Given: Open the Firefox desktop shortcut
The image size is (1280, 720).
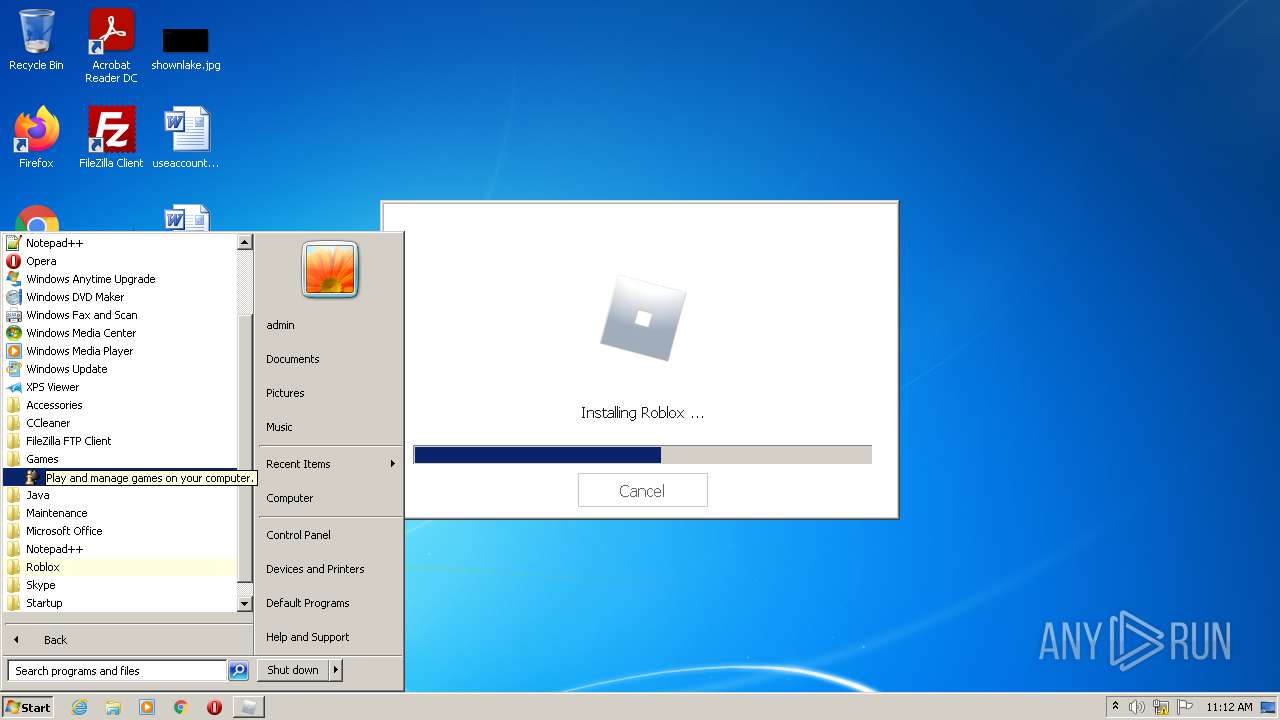Looking at the screenshot, I should (x=36, y=137).
